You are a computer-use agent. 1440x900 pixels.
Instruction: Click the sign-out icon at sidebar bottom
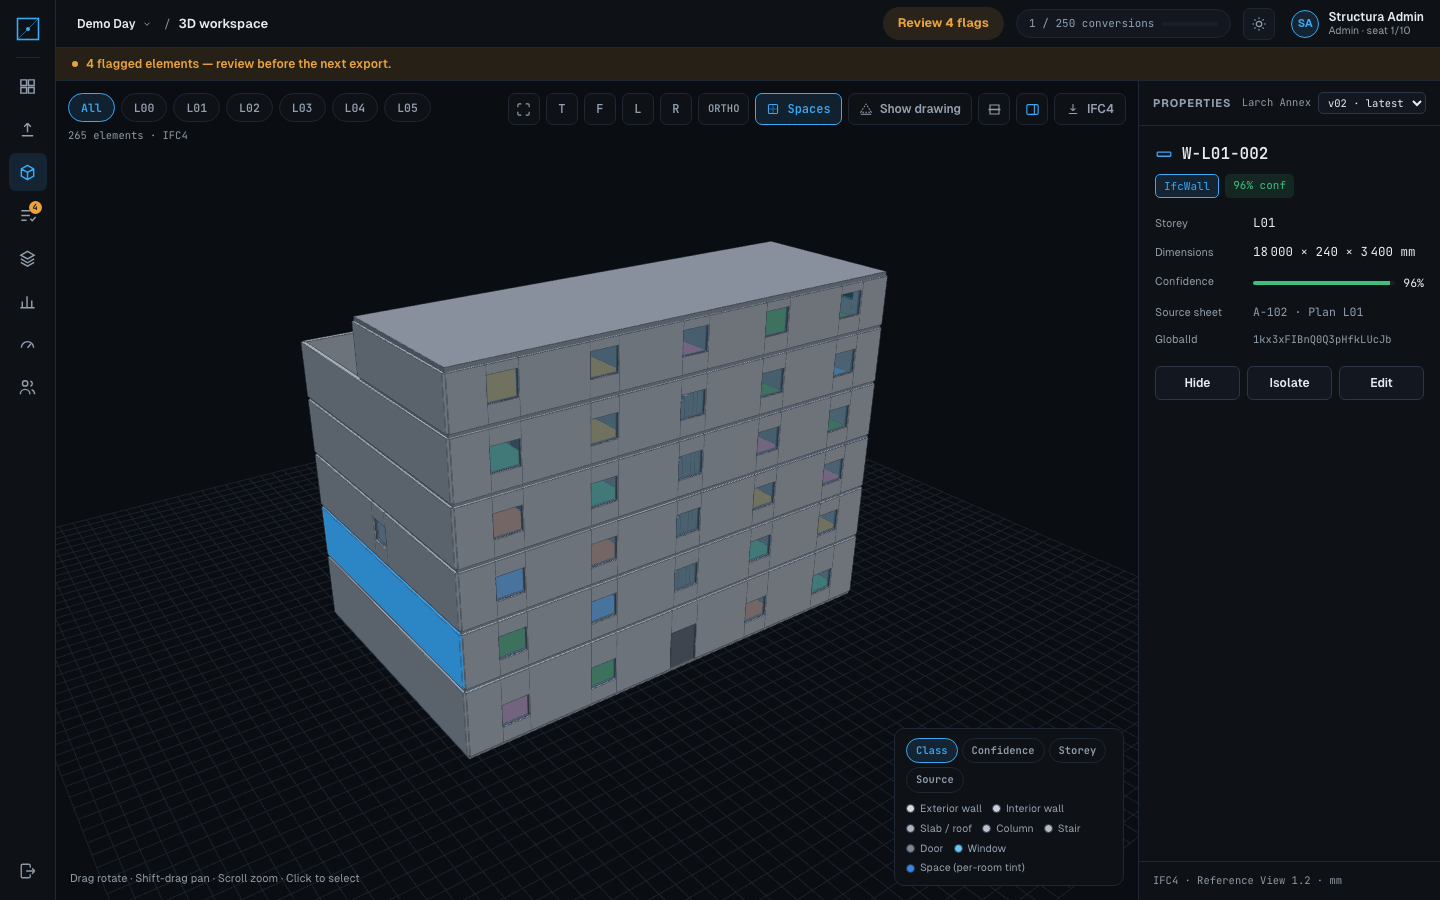coord(28,871)
